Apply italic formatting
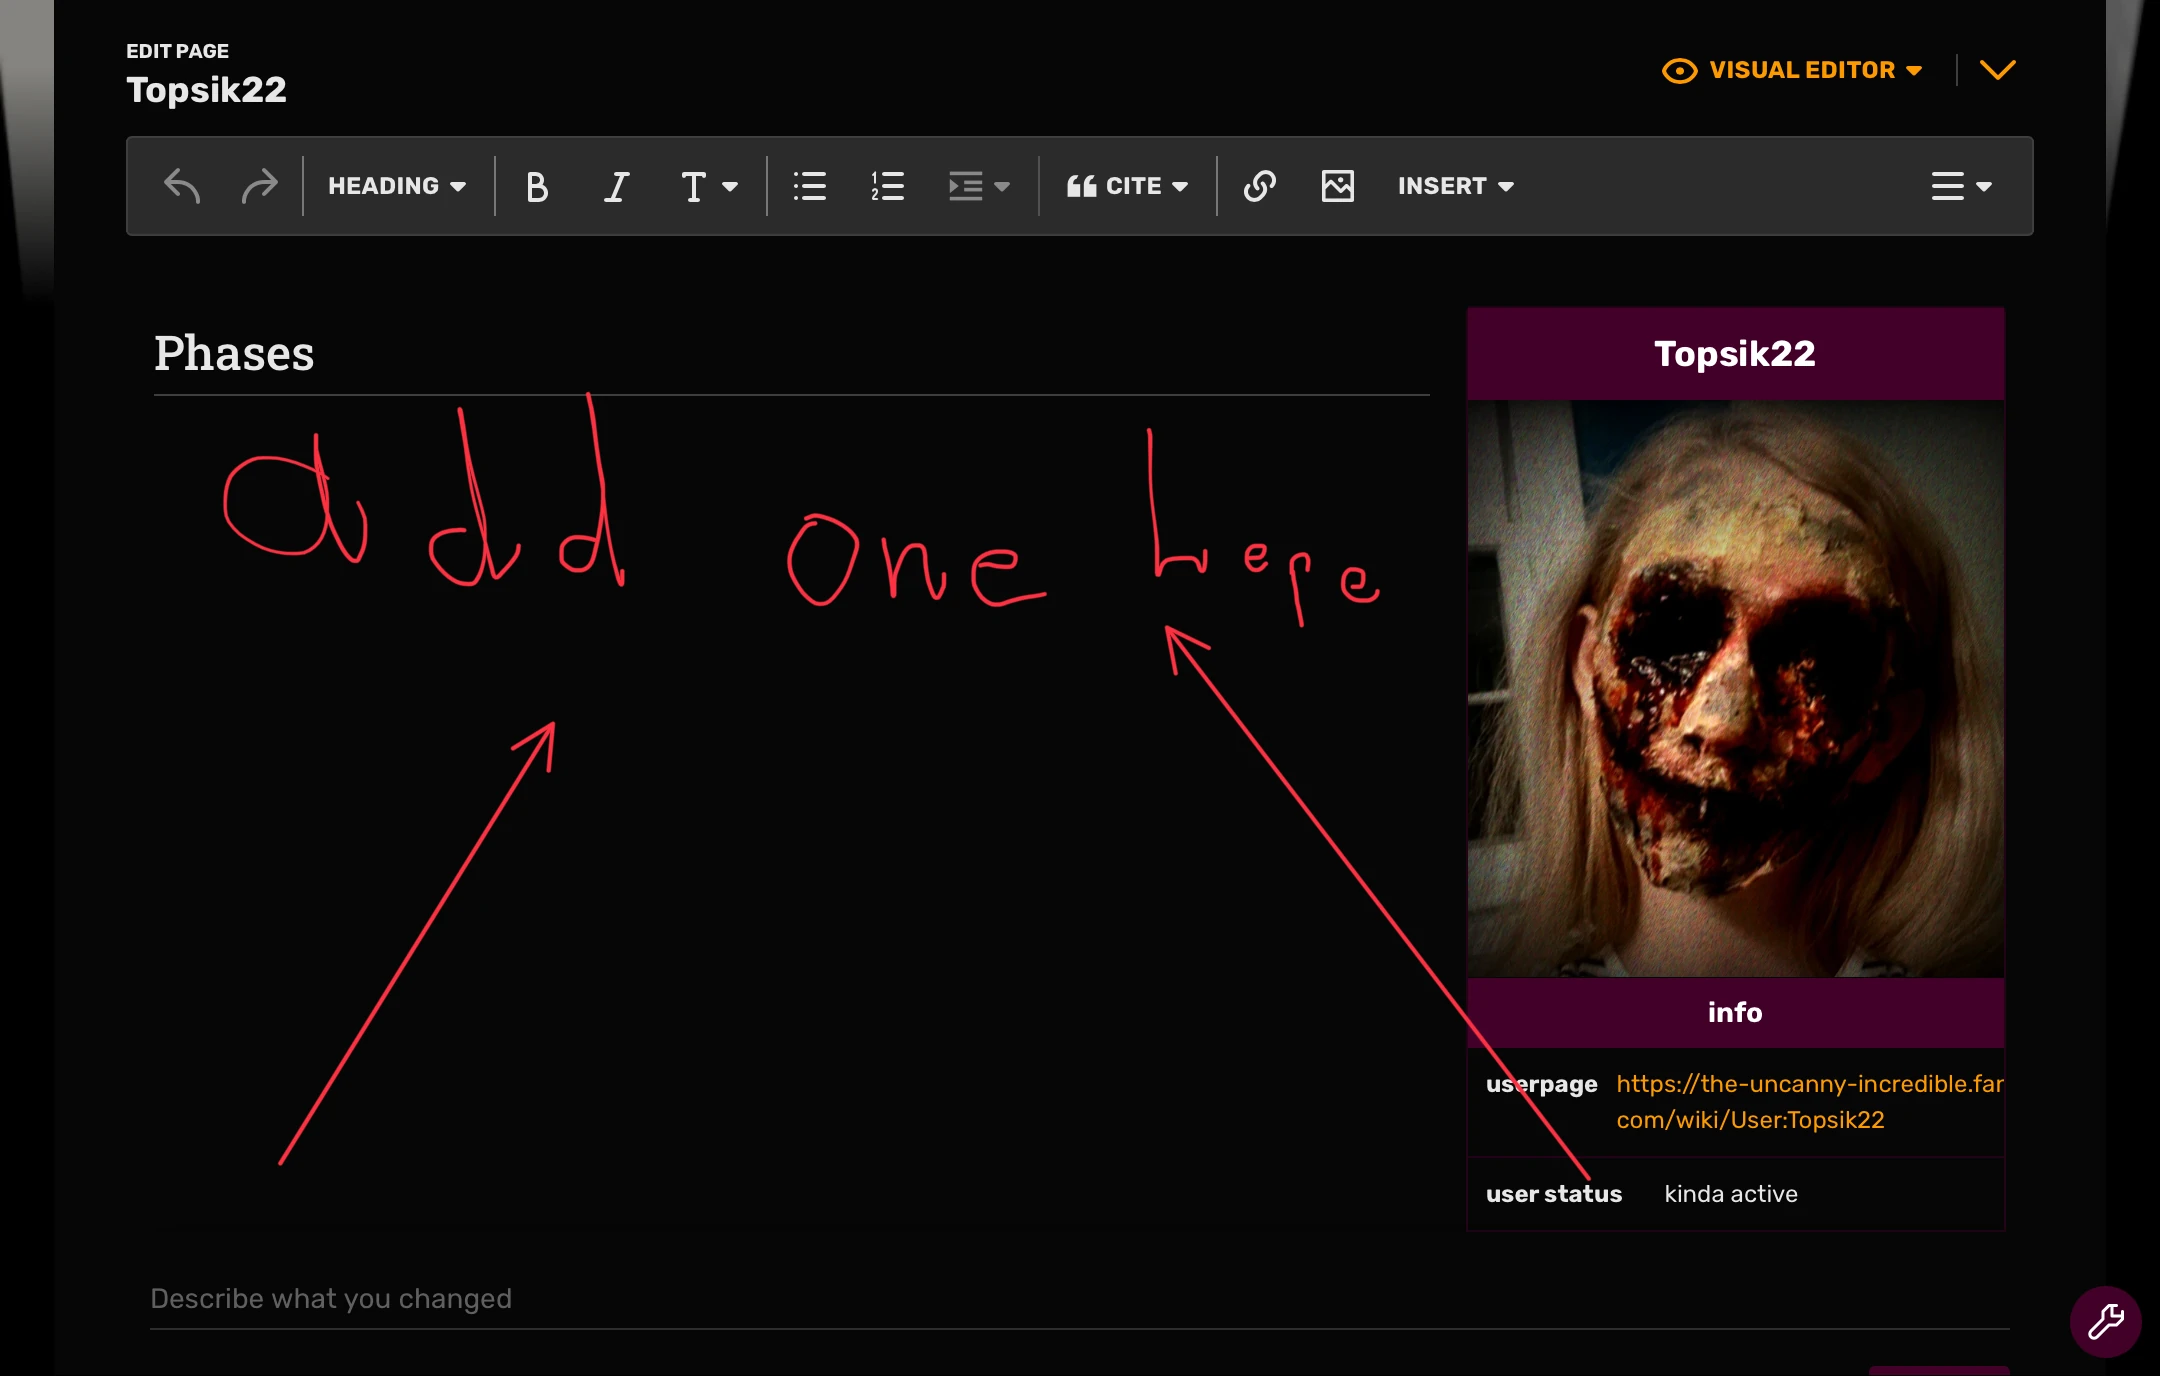The image size is (2160, 1376). (x=615, y=186)
